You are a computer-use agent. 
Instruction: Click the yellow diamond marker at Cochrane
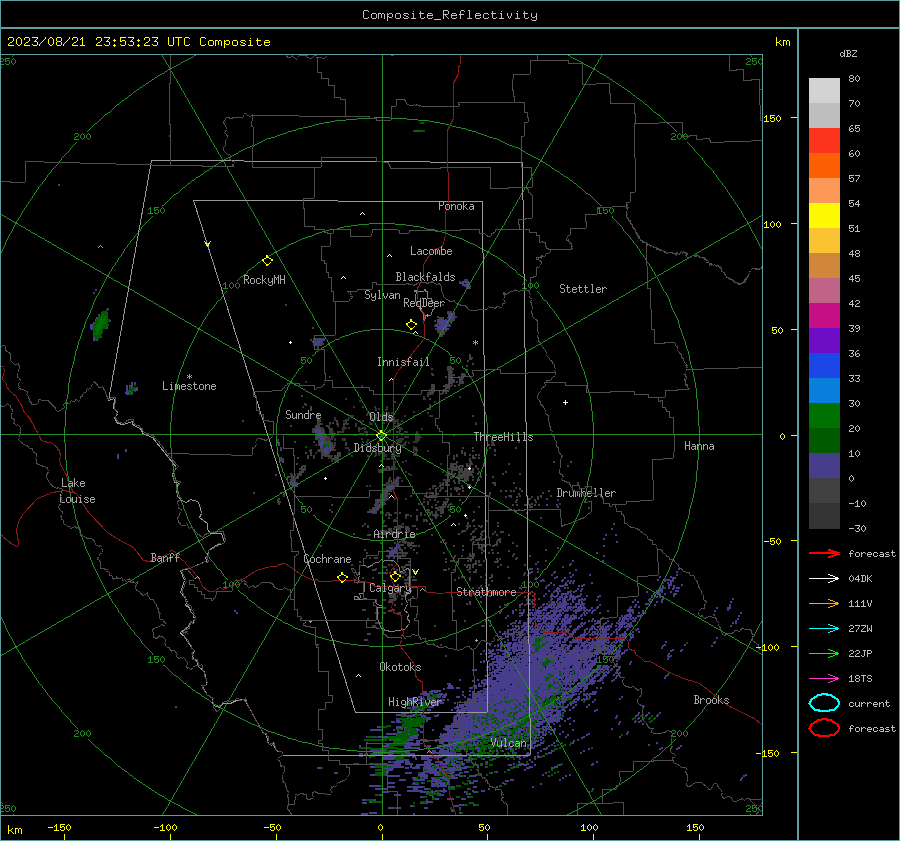point(342,577)
